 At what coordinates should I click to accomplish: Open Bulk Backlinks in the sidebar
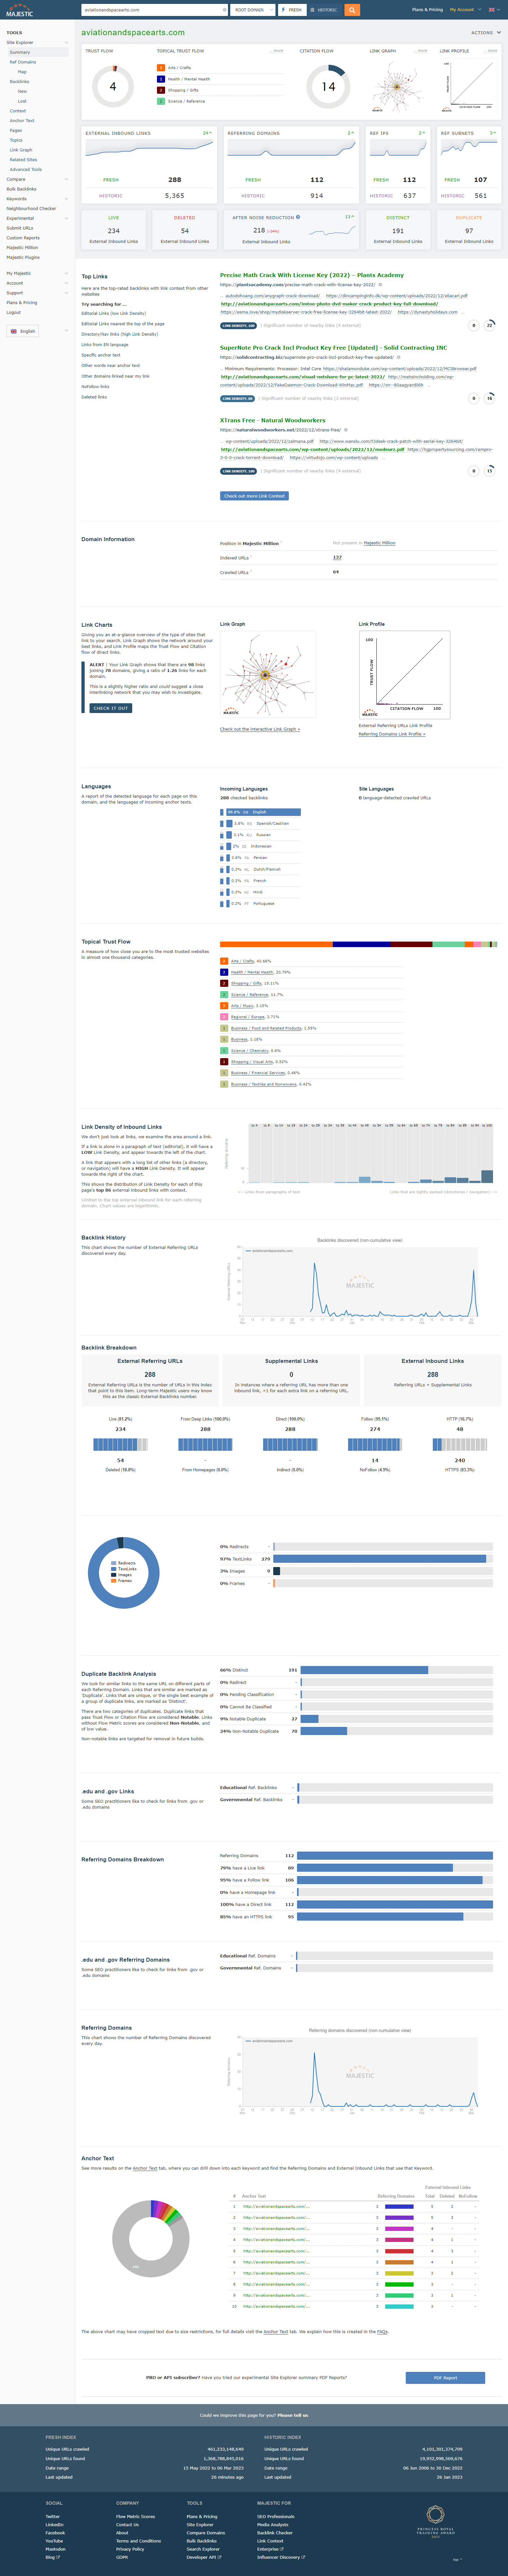click(21, 189)
